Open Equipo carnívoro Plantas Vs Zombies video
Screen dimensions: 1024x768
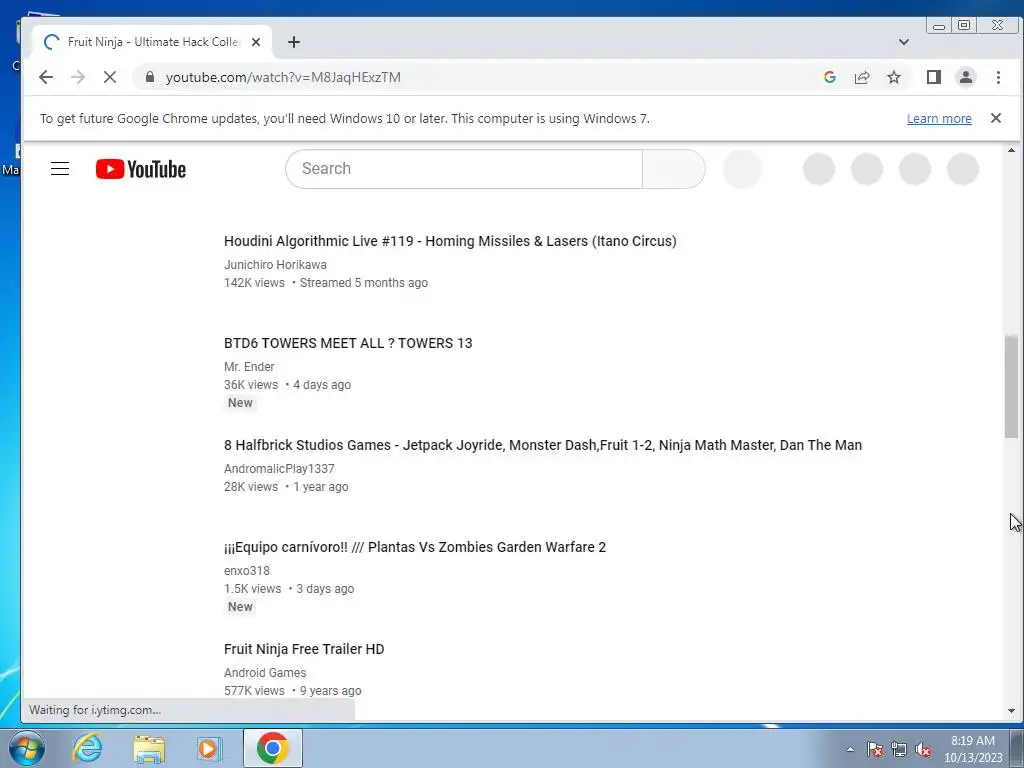415,547
